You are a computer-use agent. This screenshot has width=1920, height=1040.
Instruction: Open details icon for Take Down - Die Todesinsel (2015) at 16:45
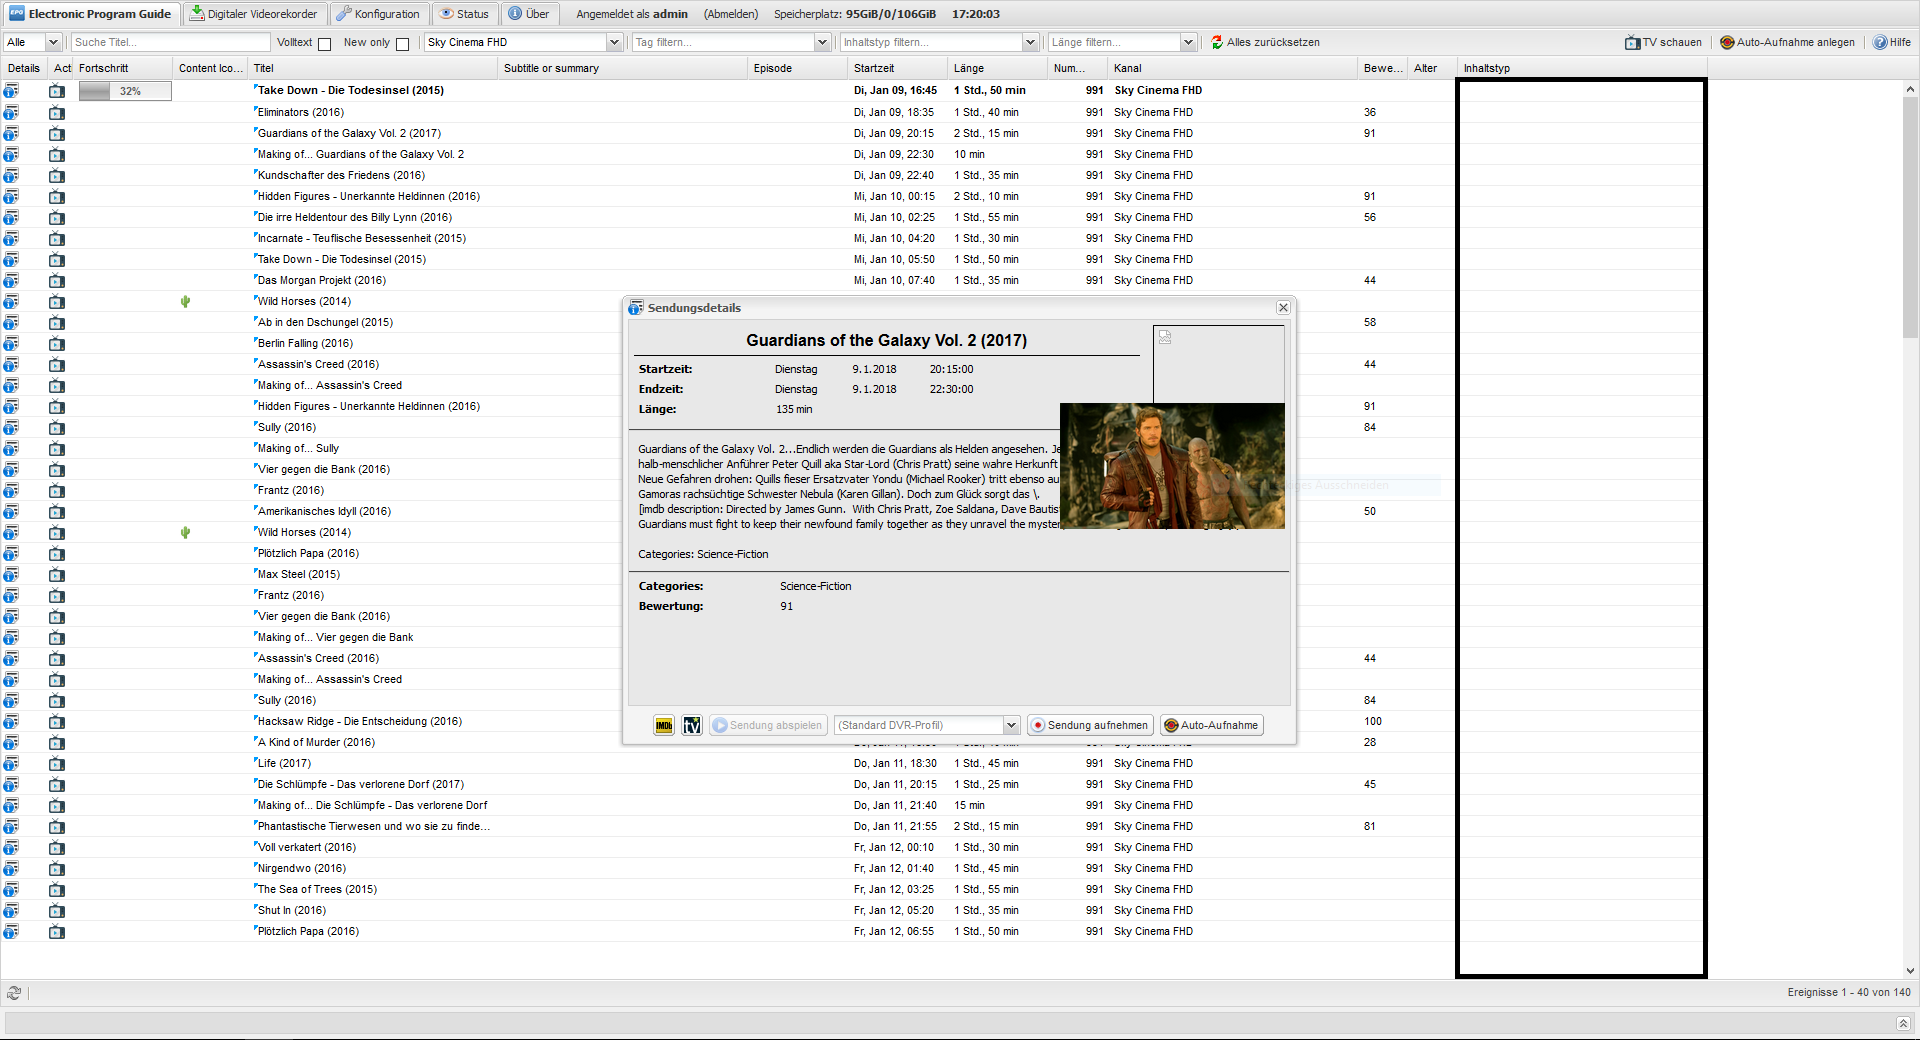tap(11, 91)
